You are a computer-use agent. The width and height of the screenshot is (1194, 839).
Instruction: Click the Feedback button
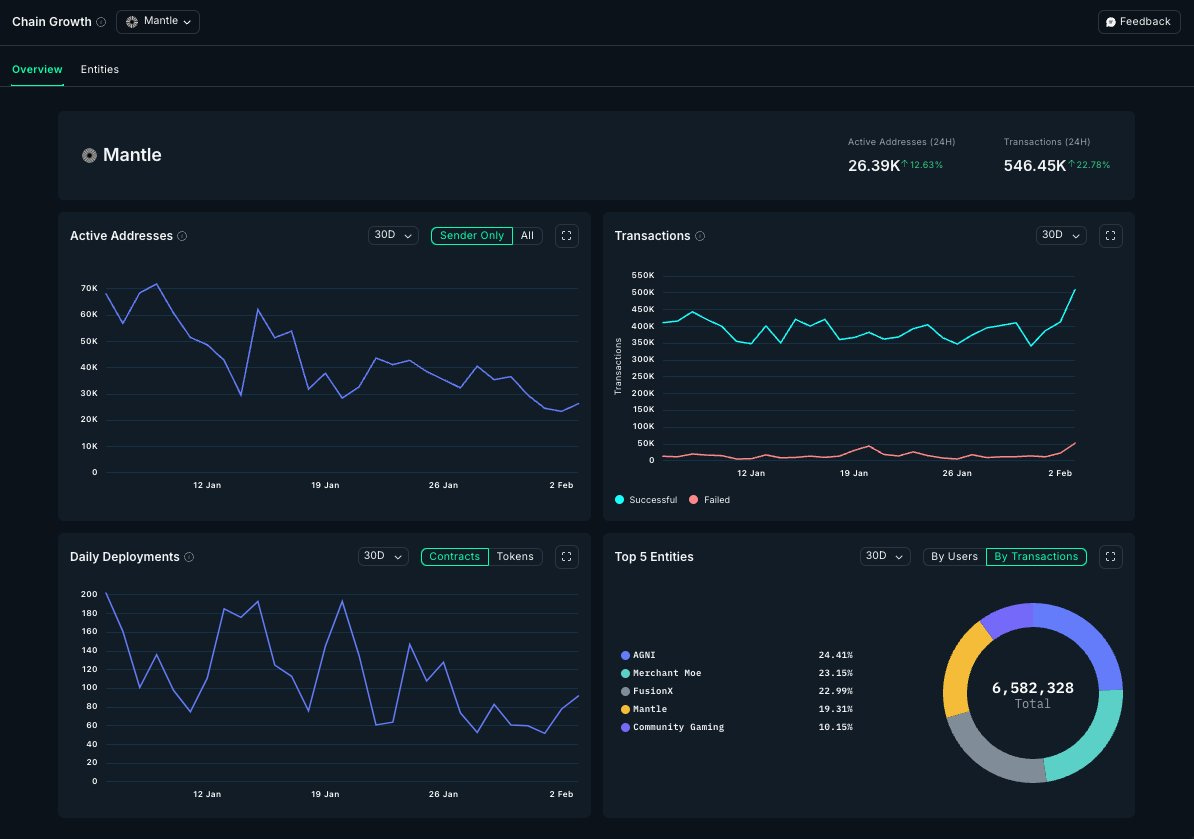click(1138, 22)
